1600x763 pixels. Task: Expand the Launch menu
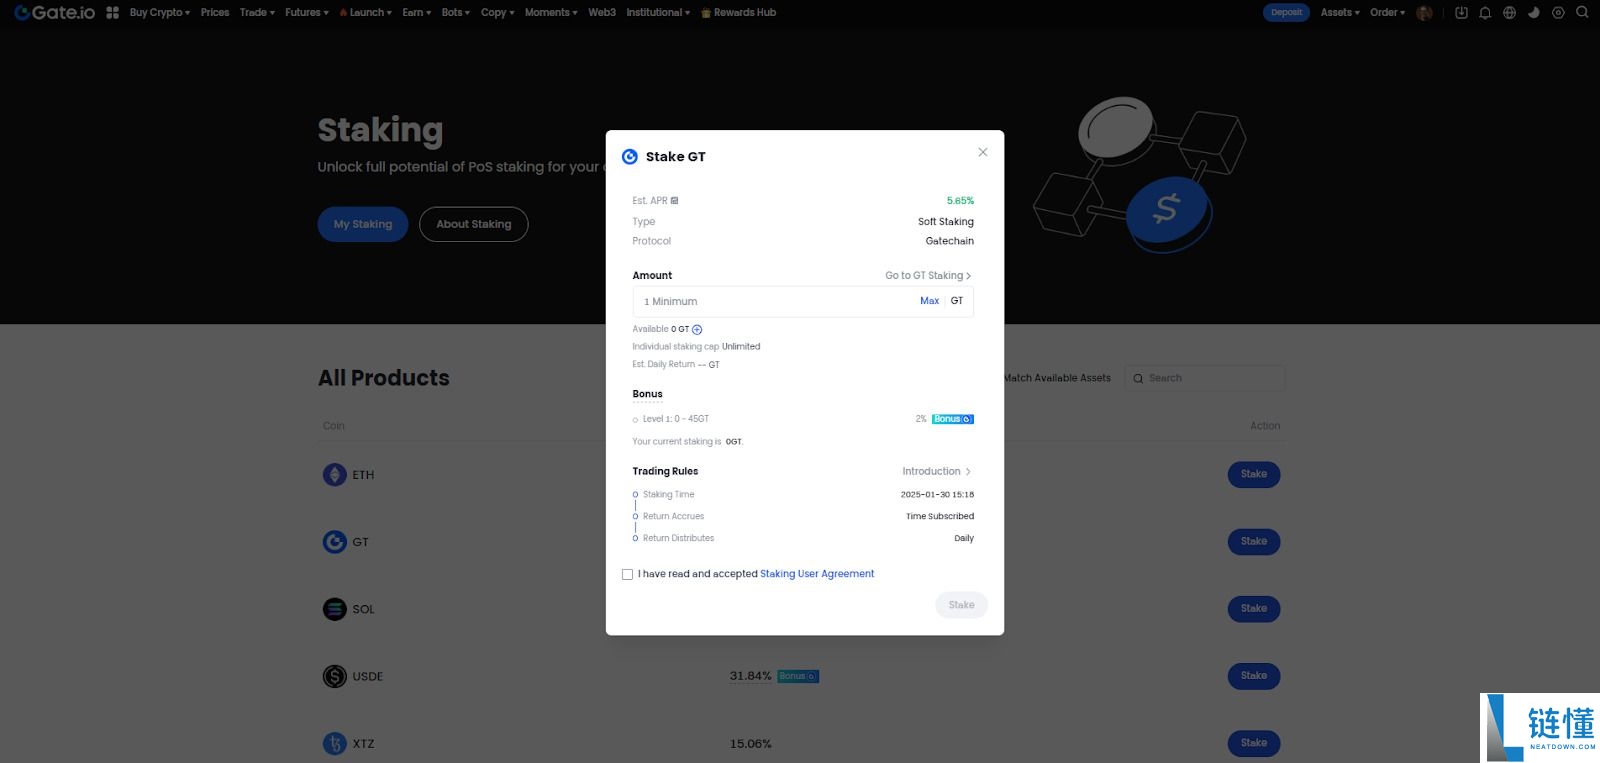pyautogui.click(x=365, y=13)
